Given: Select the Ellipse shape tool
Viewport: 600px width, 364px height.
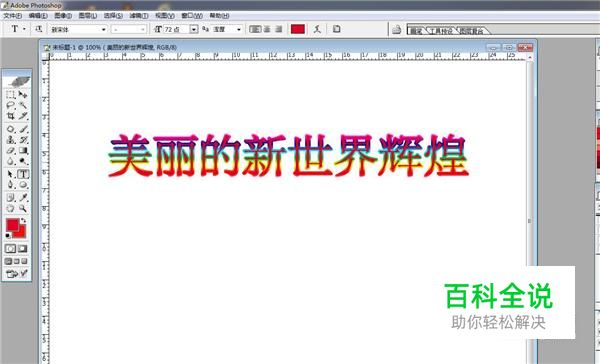Looking at the screenshot, I should click(23, 185).
